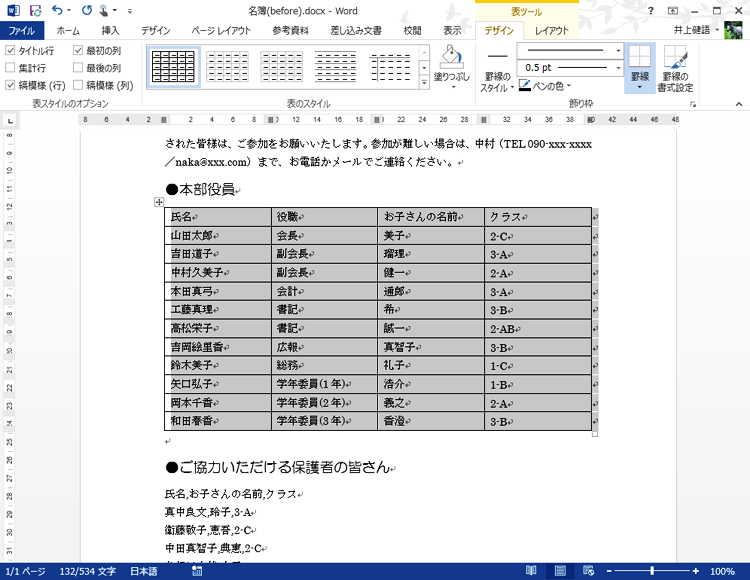The height and width of the screenshot is (580, 750).
Task: Expand the 塗りつぶし dropdown arrow
Action: point(452,87)
